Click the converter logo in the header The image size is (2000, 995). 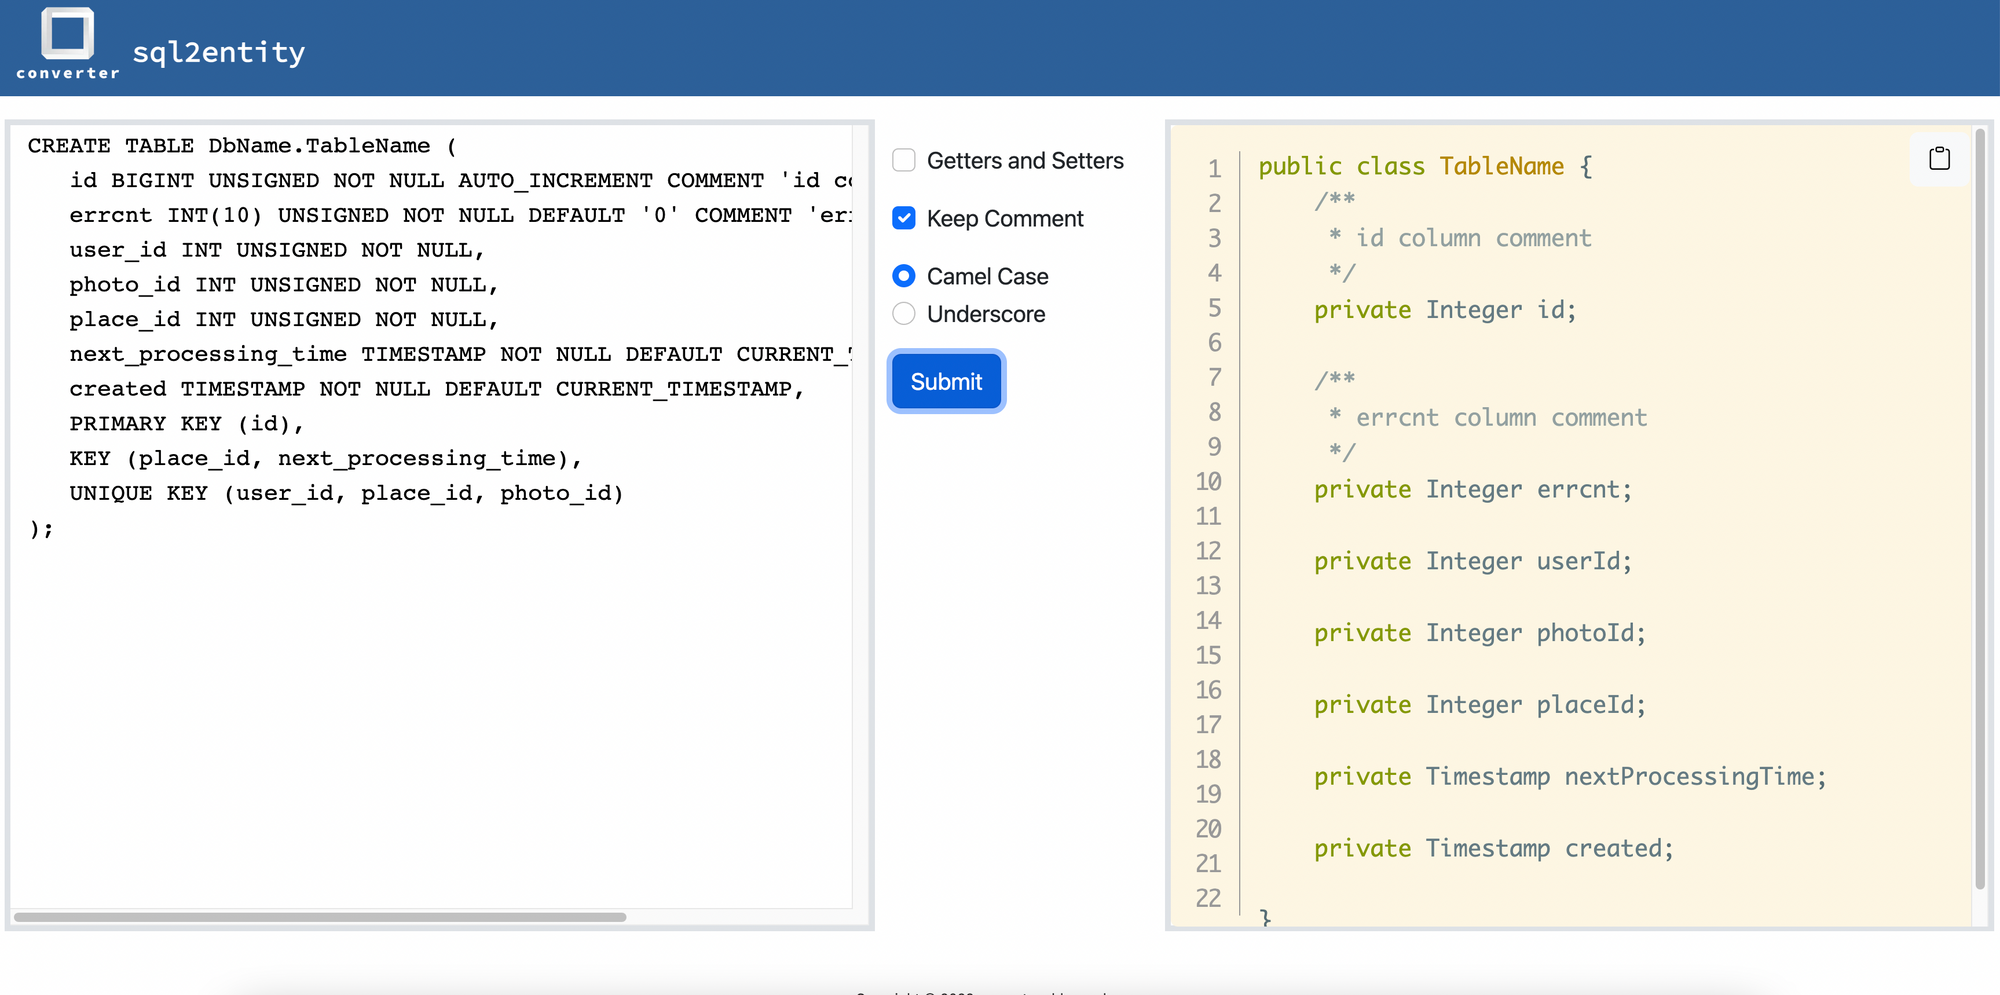66,40
